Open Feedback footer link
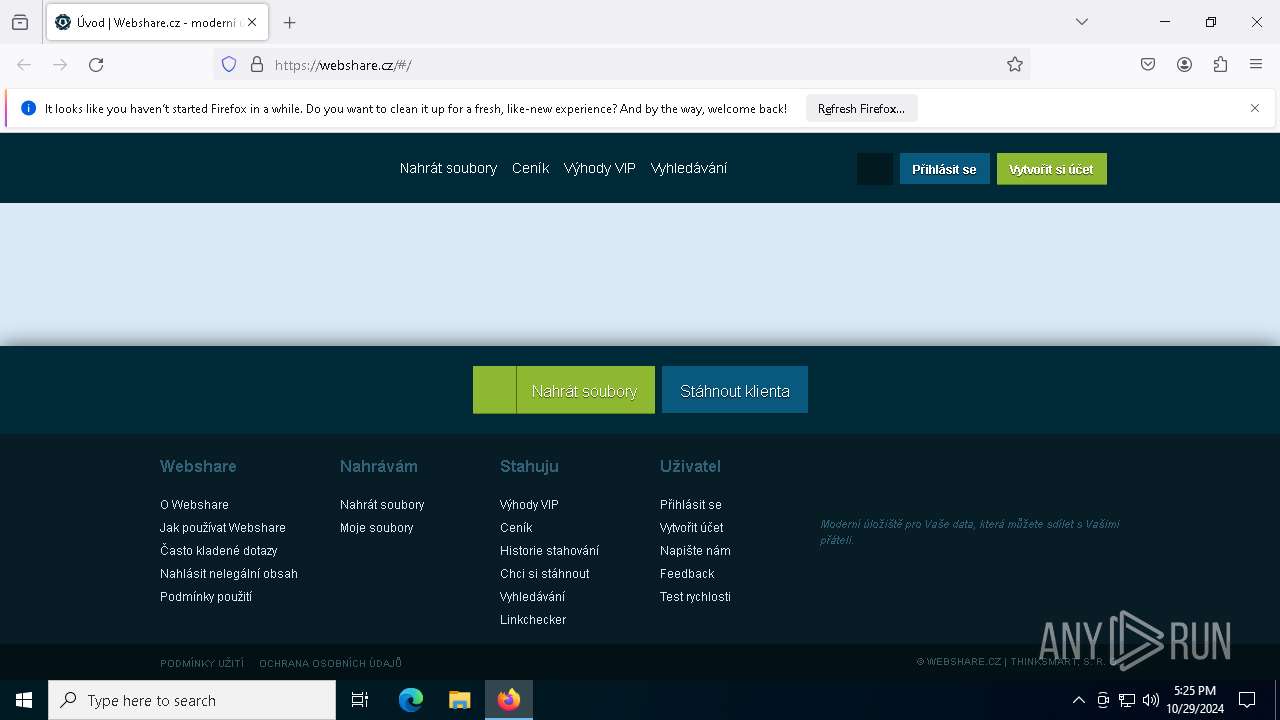 [x=687, y=574]
